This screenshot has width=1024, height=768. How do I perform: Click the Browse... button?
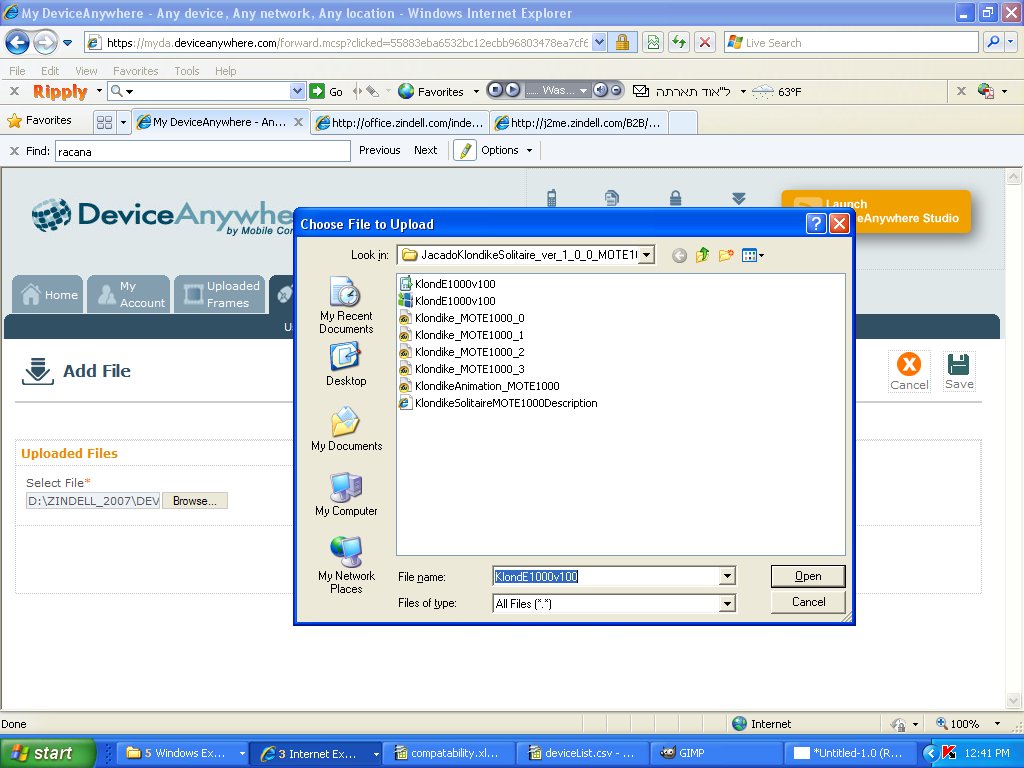click(x=195, y=501)
